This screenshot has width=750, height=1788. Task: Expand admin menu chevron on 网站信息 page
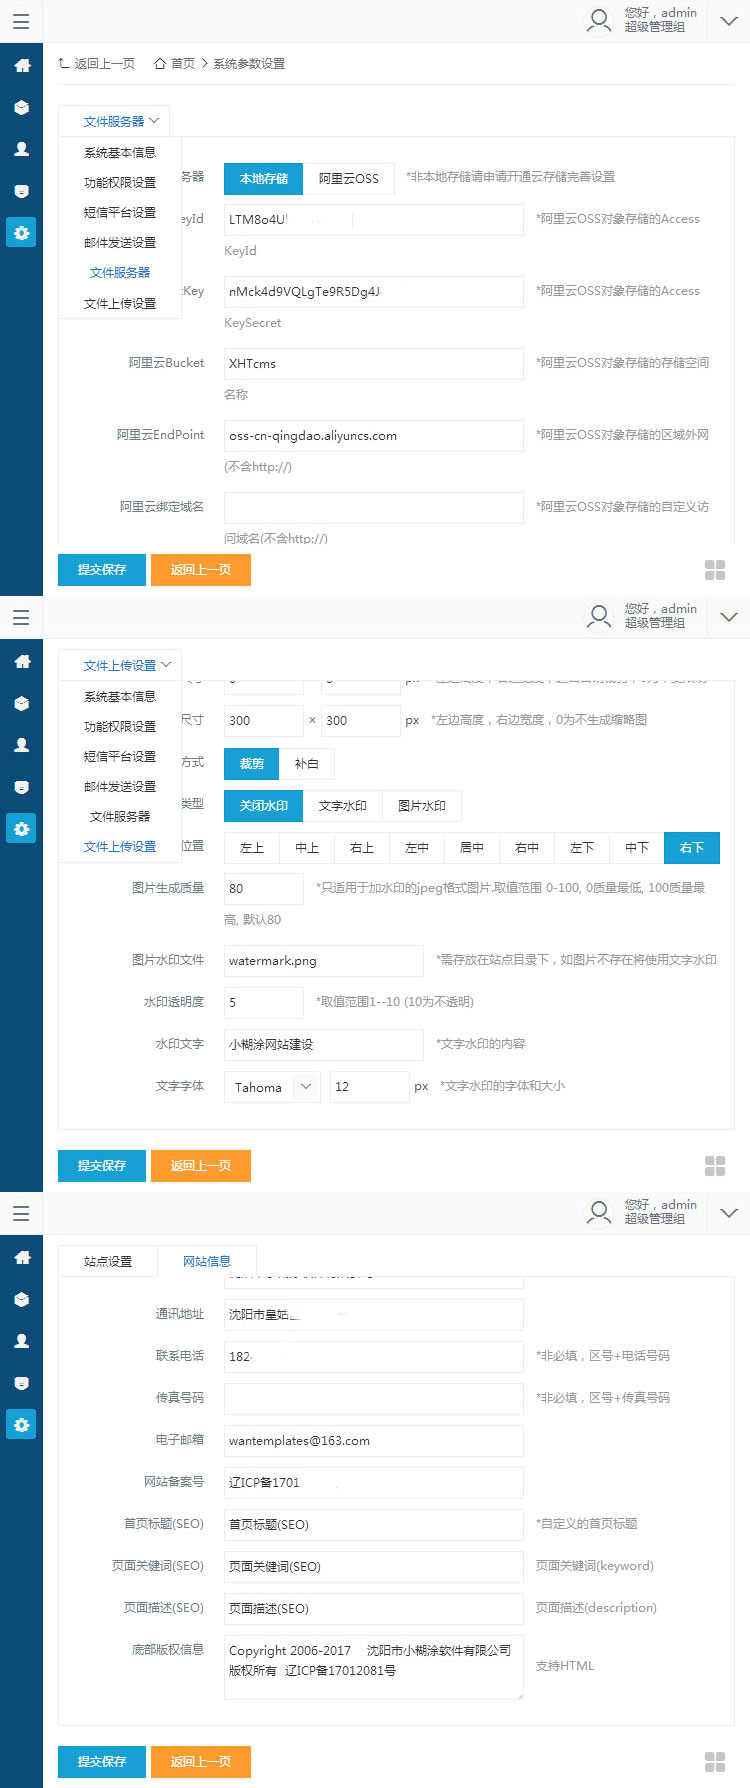coord(729,1213)
